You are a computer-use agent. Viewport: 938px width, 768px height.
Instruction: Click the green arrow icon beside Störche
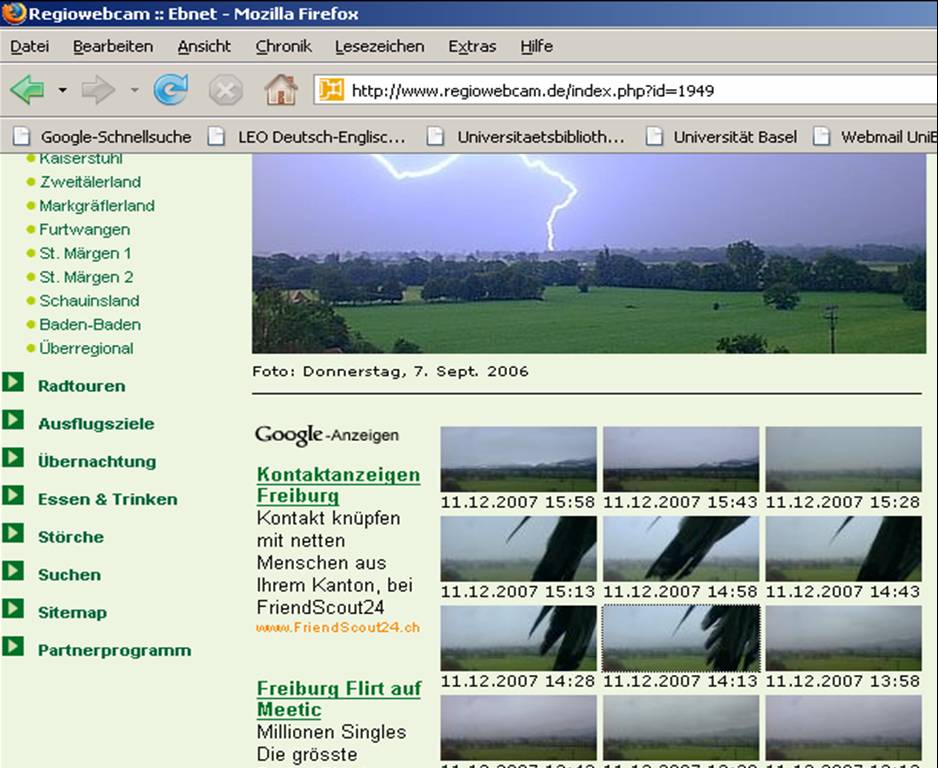point(13,534)
